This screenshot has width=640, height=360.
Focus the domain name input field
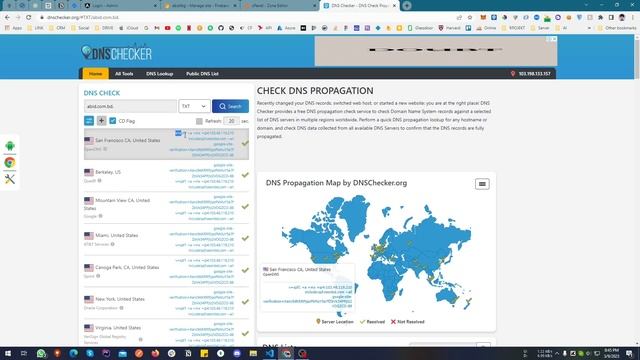[x=130, y=106]
